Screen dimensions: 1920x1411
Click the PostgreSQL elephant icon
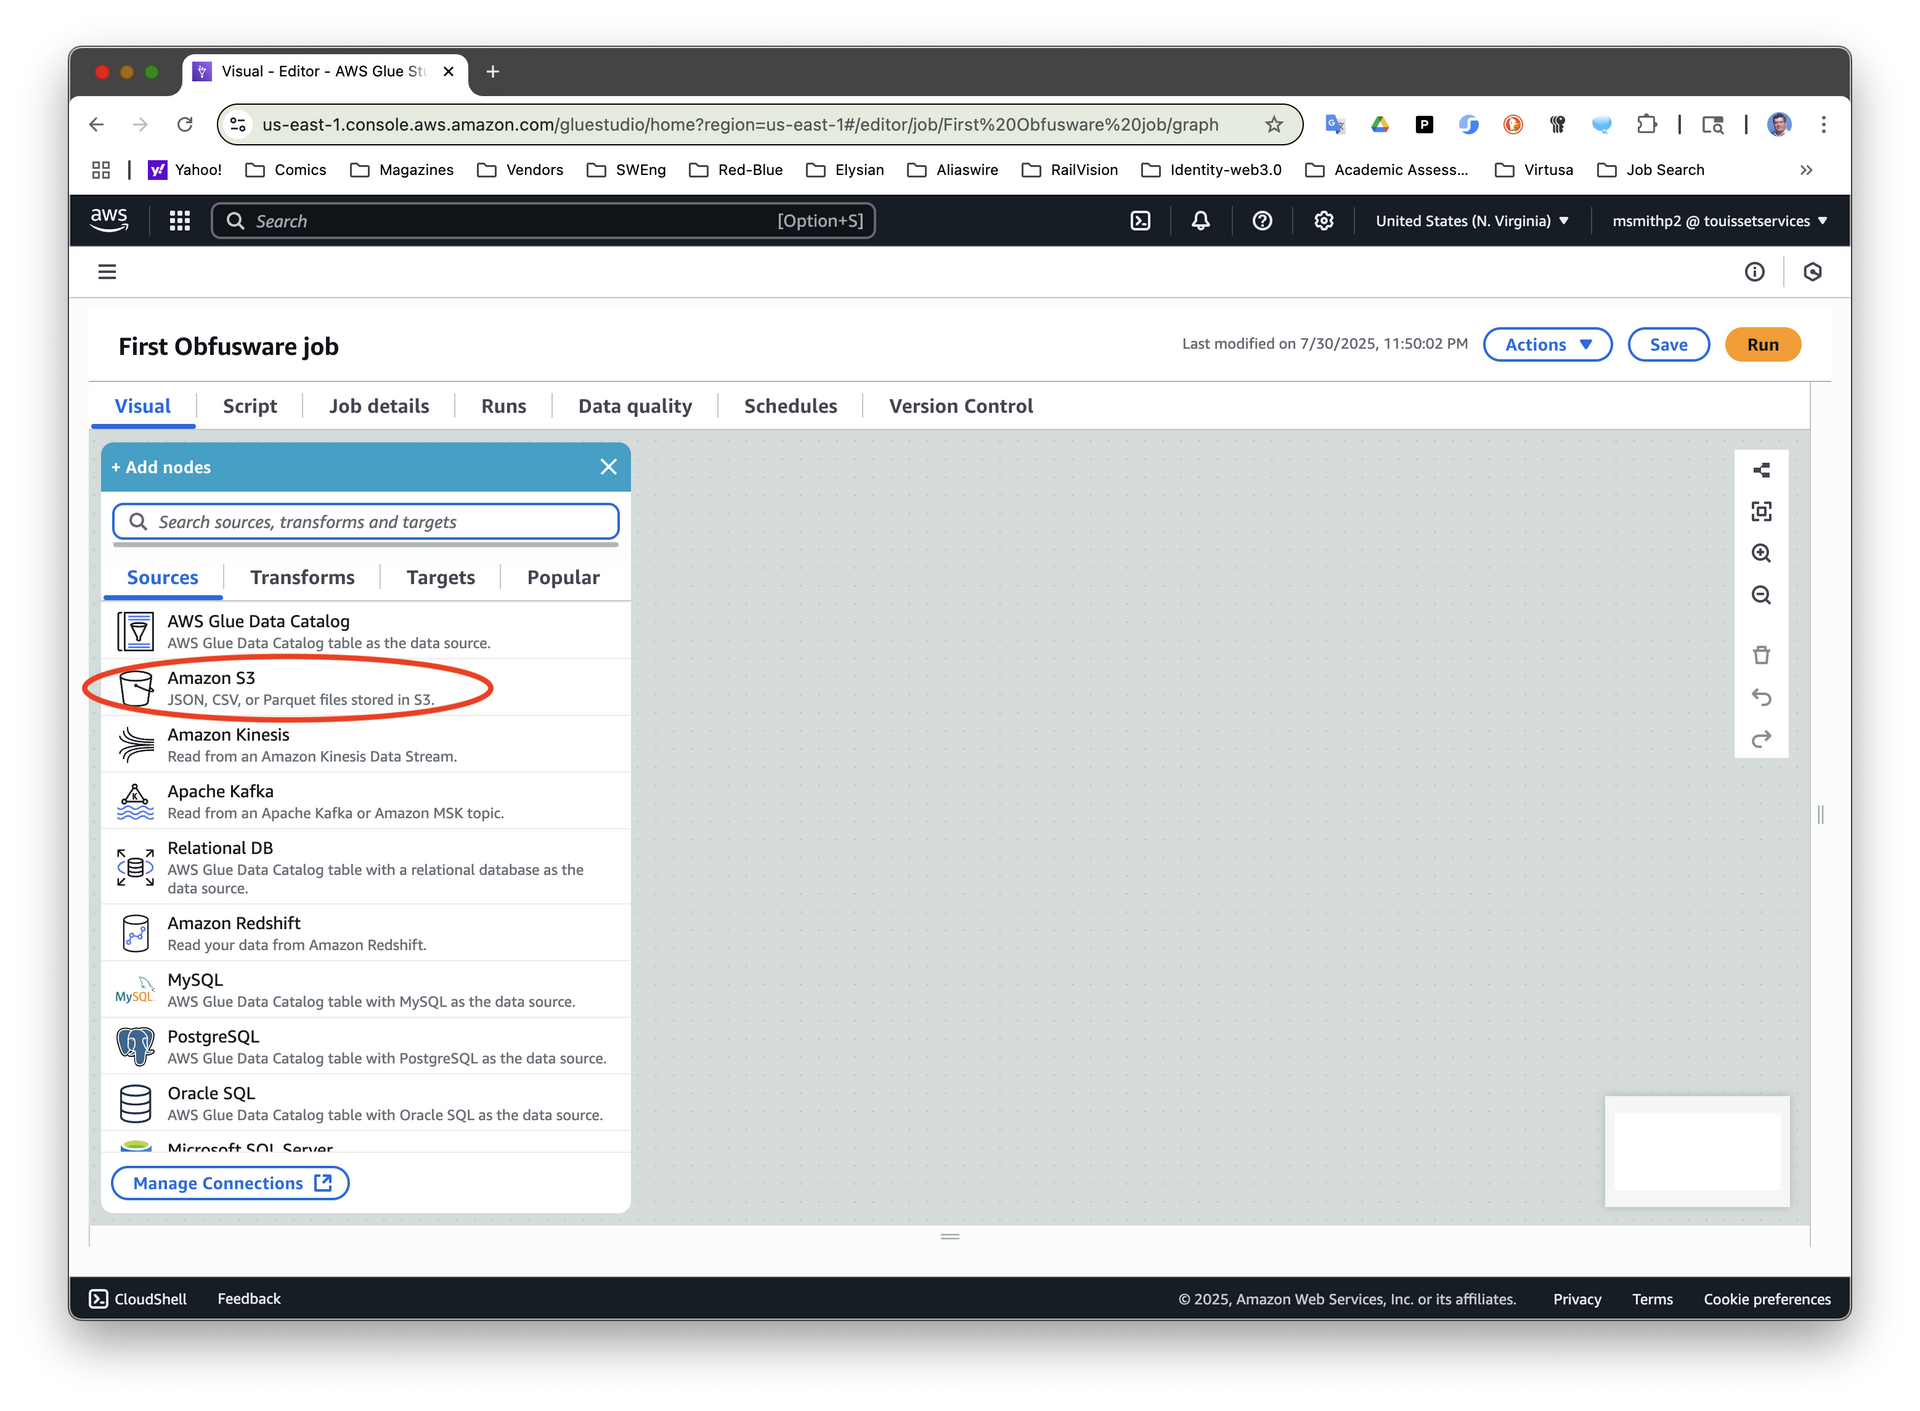point(135,1047)
